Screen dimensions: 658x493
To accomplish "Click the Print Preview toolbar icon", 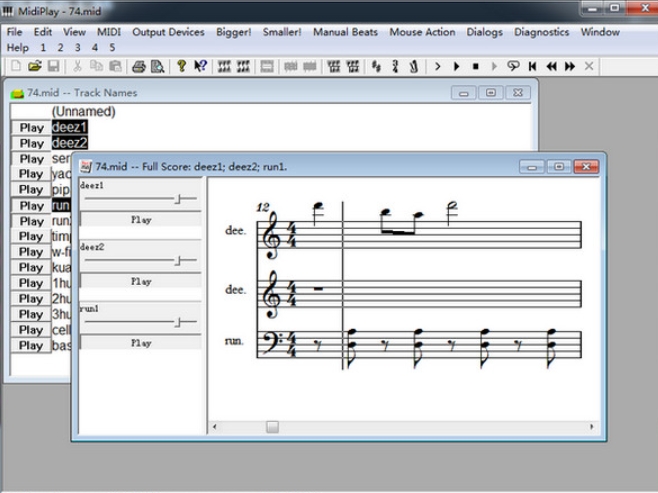I will point(157,66).
